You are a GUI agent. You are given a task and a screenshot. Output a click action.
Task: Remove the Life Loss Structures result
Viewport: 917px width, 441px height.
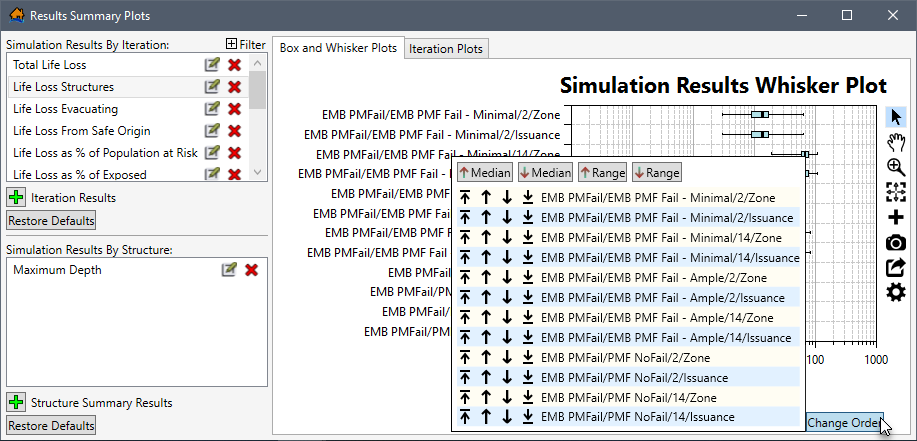[235, 87]
